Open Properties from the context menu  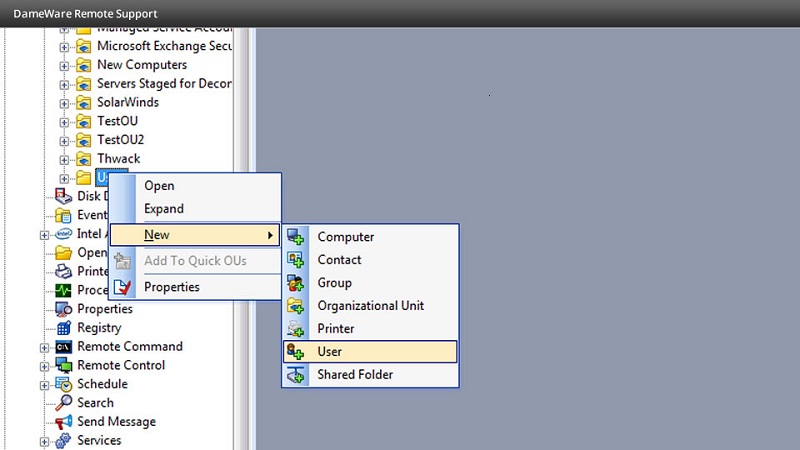[195, 287]
